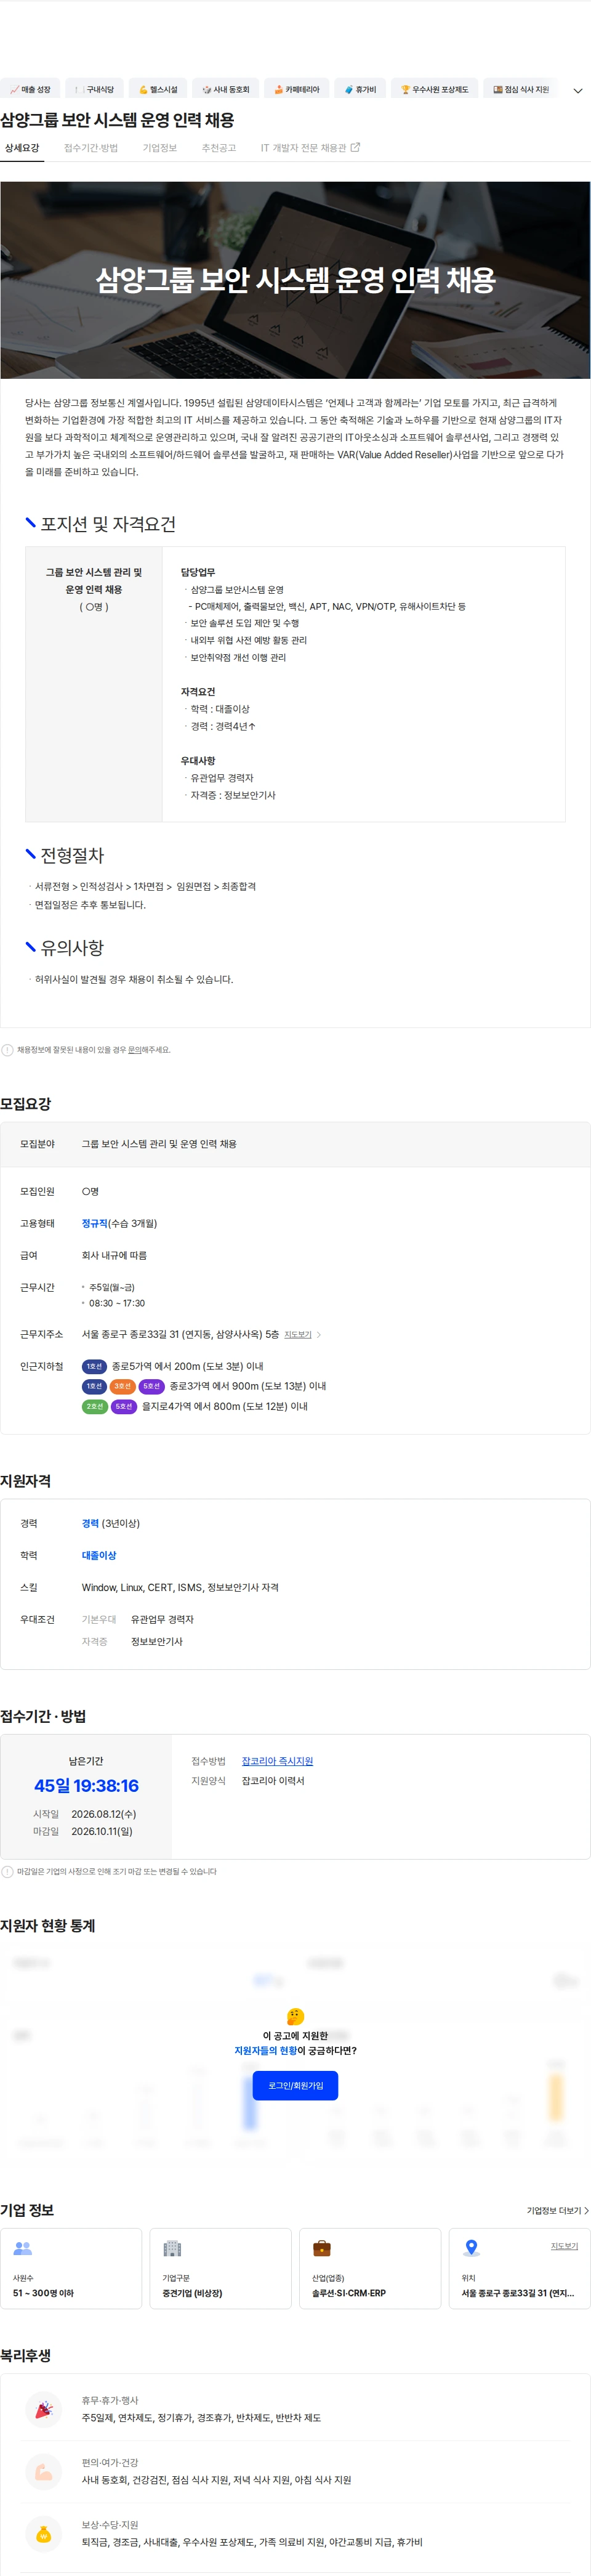Click the 휴가비 benefit tag

point(360,89)
